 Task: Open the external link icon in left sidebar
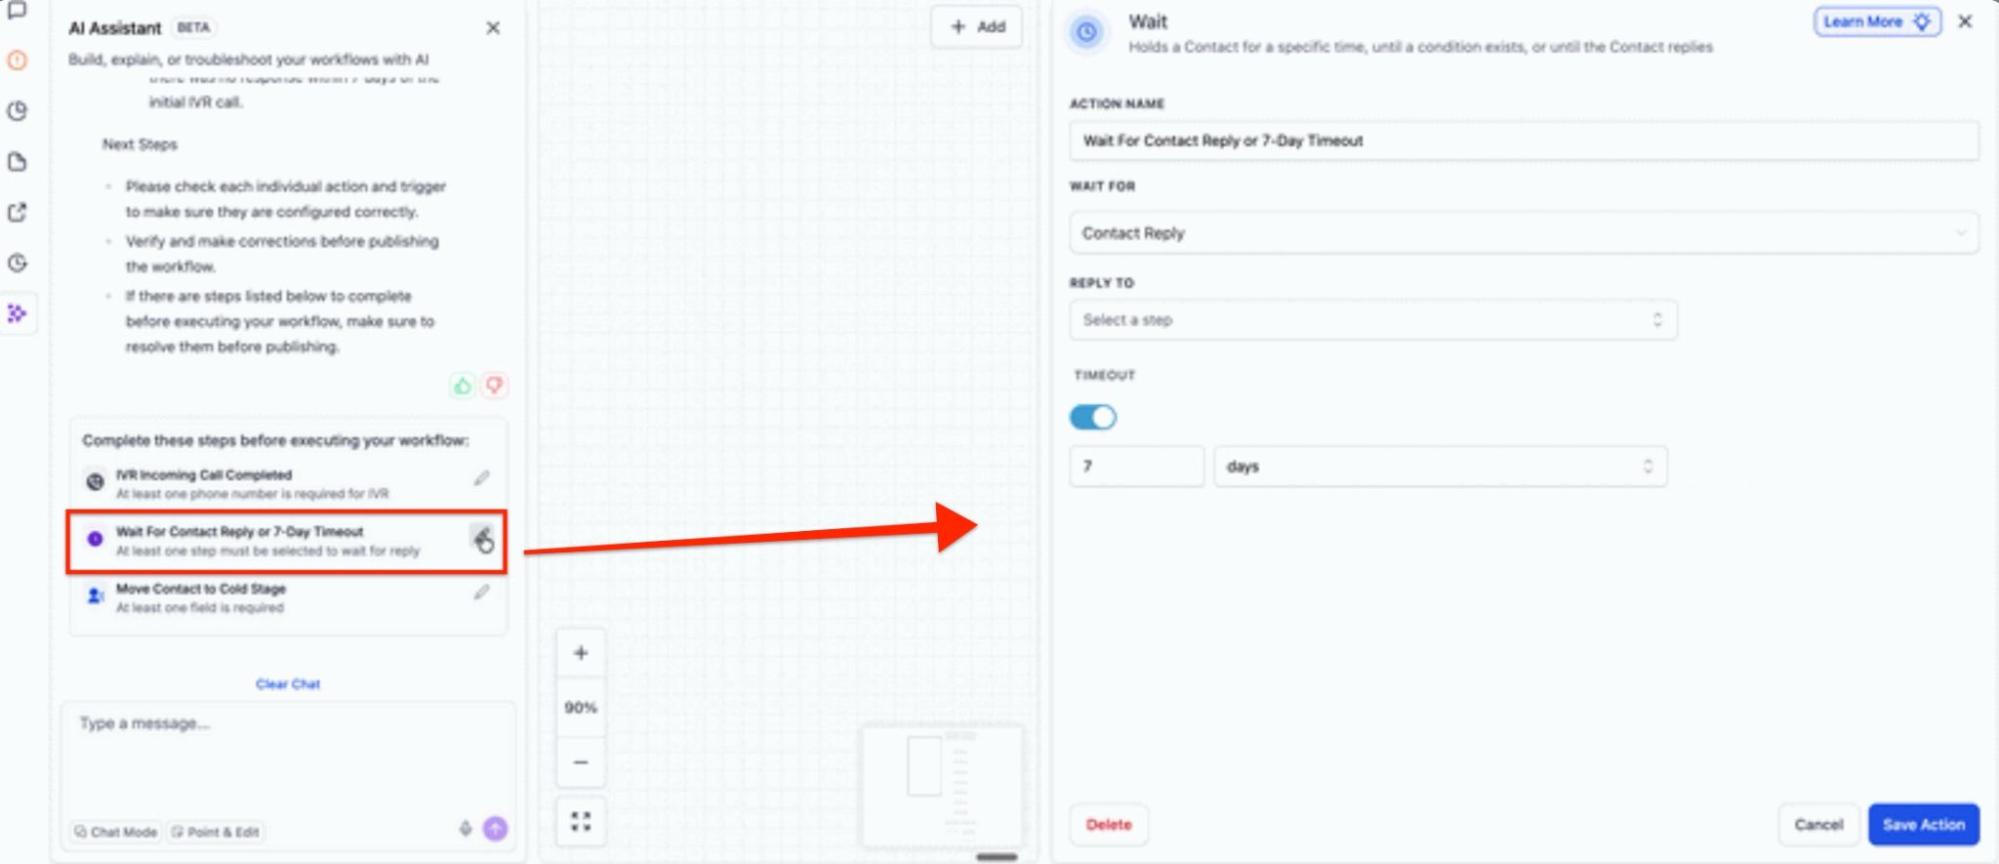click(17, 212)
